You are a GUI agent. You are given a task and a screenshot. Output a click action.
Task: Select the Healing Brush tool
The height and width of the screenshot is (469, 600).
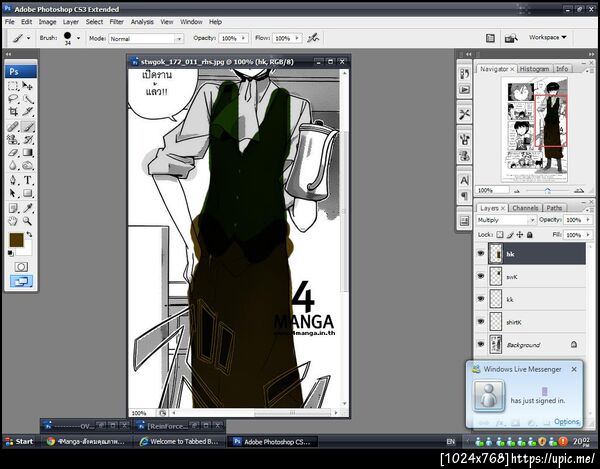13,127
